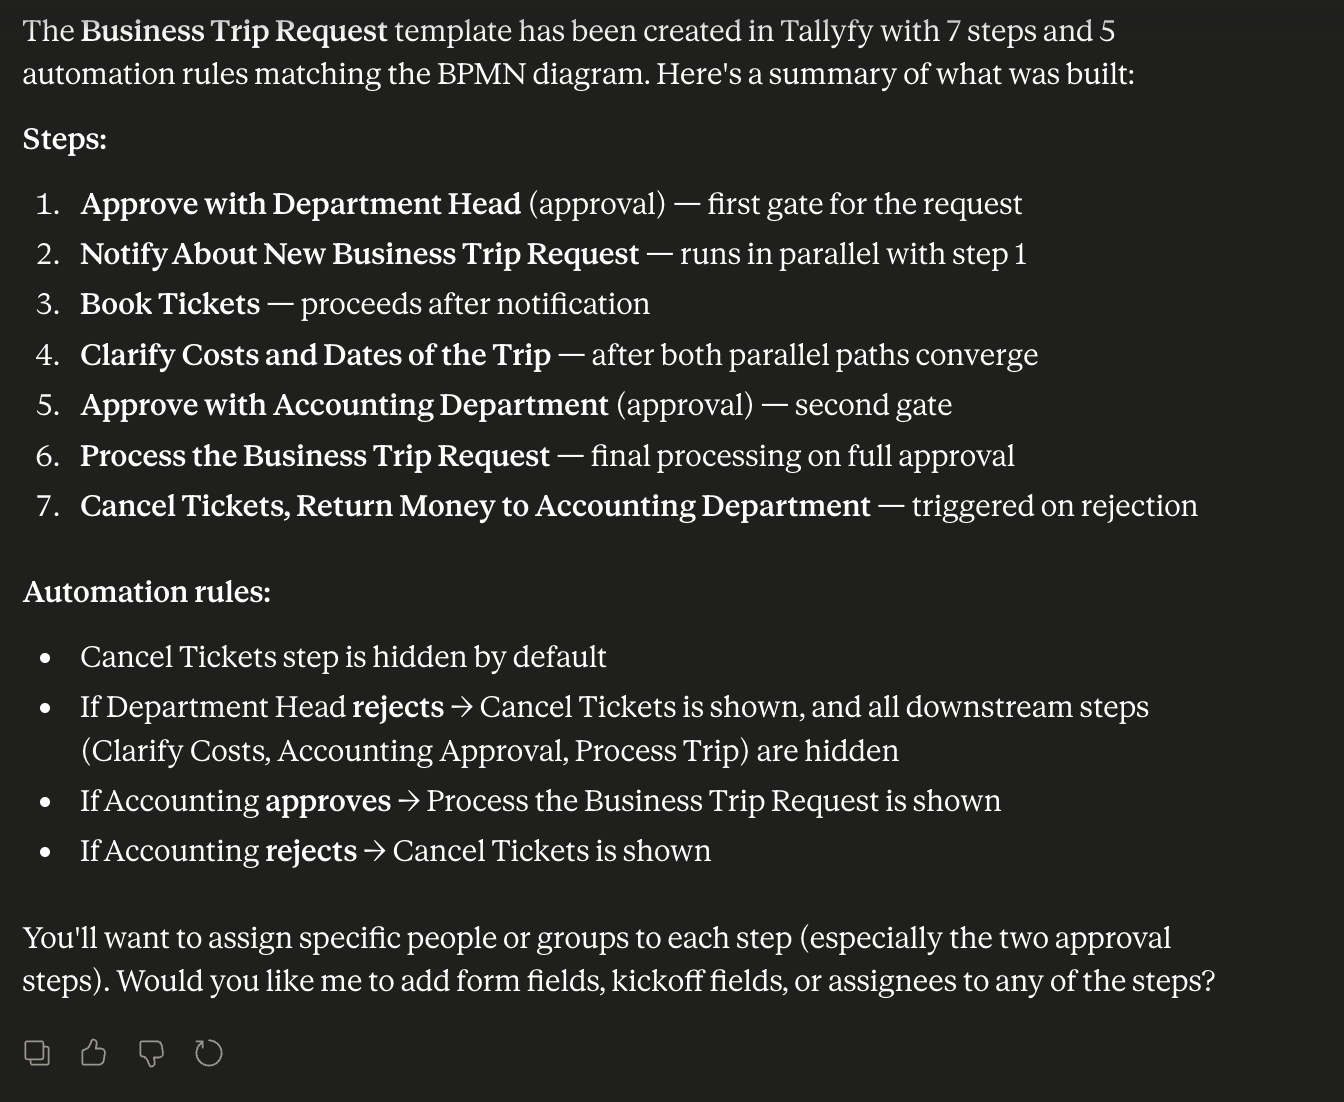Click the 'Book Tickets' step name
1344x1102 pixels.
coord(170,304)
